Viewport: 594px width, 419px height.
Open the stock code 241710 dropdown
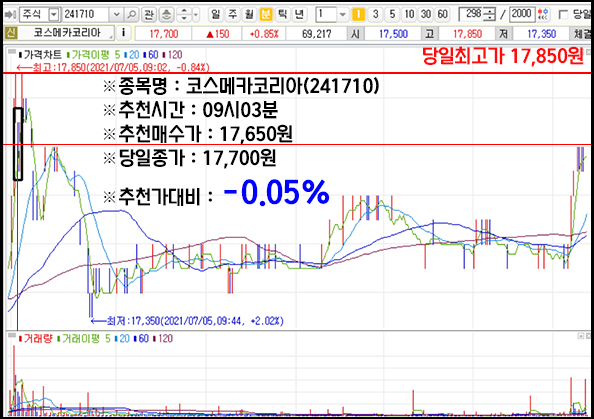pos(116,15)
